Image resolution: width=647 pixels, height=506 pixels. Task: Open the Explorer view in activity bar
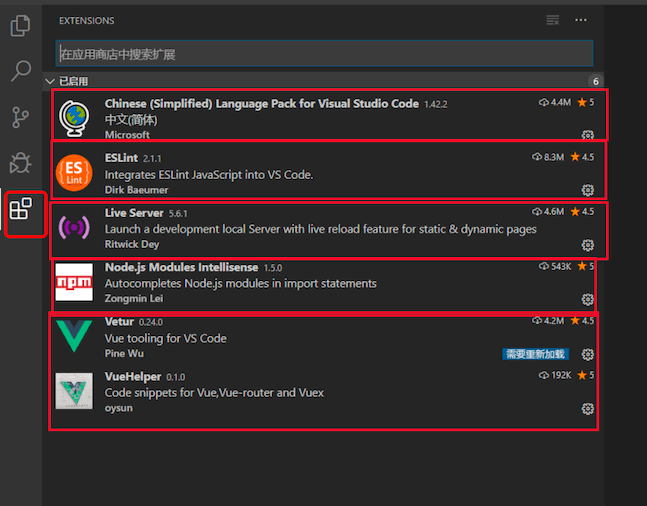20,26
